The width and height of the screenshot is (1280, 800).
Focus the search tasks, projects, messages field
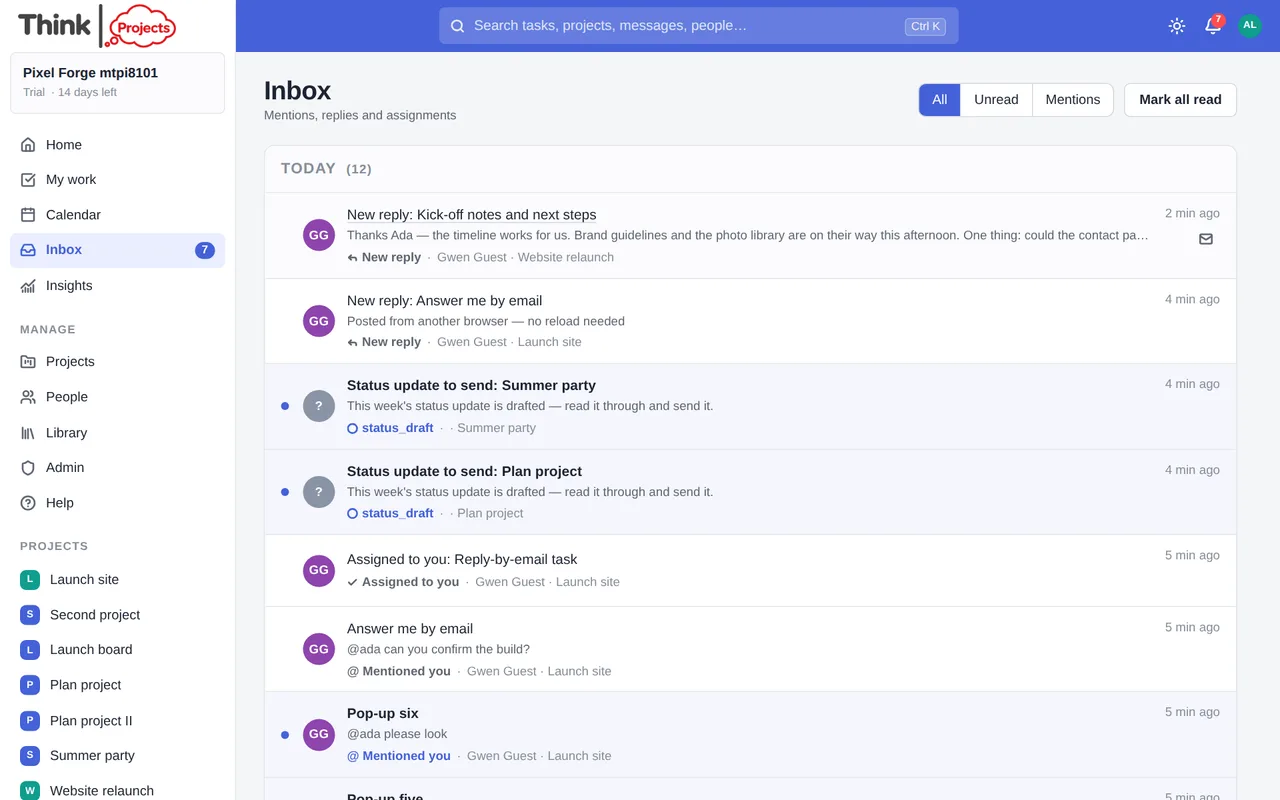[x=698, y=26]
